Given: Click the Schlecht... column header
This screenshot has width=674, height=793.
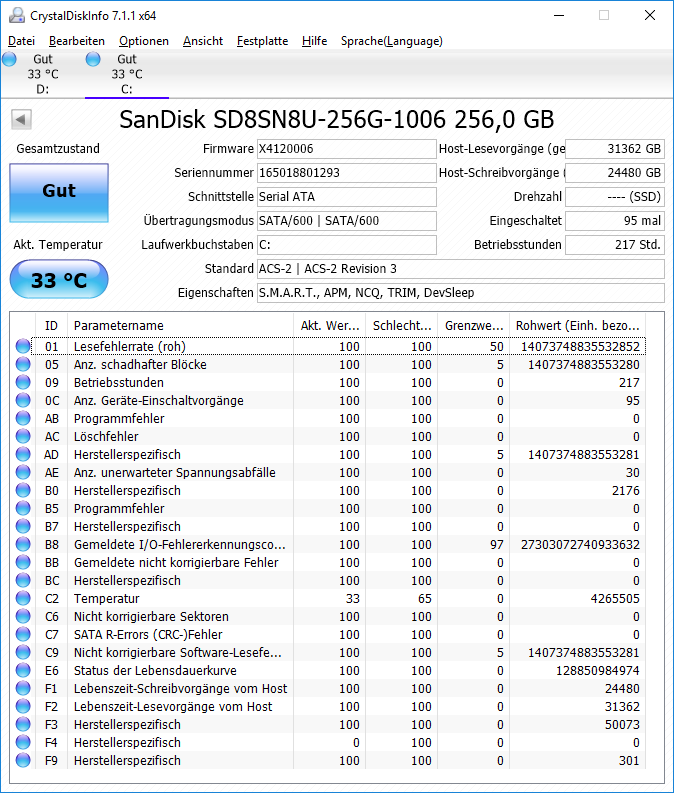Looking at the screenshot, I should (402, 326).
